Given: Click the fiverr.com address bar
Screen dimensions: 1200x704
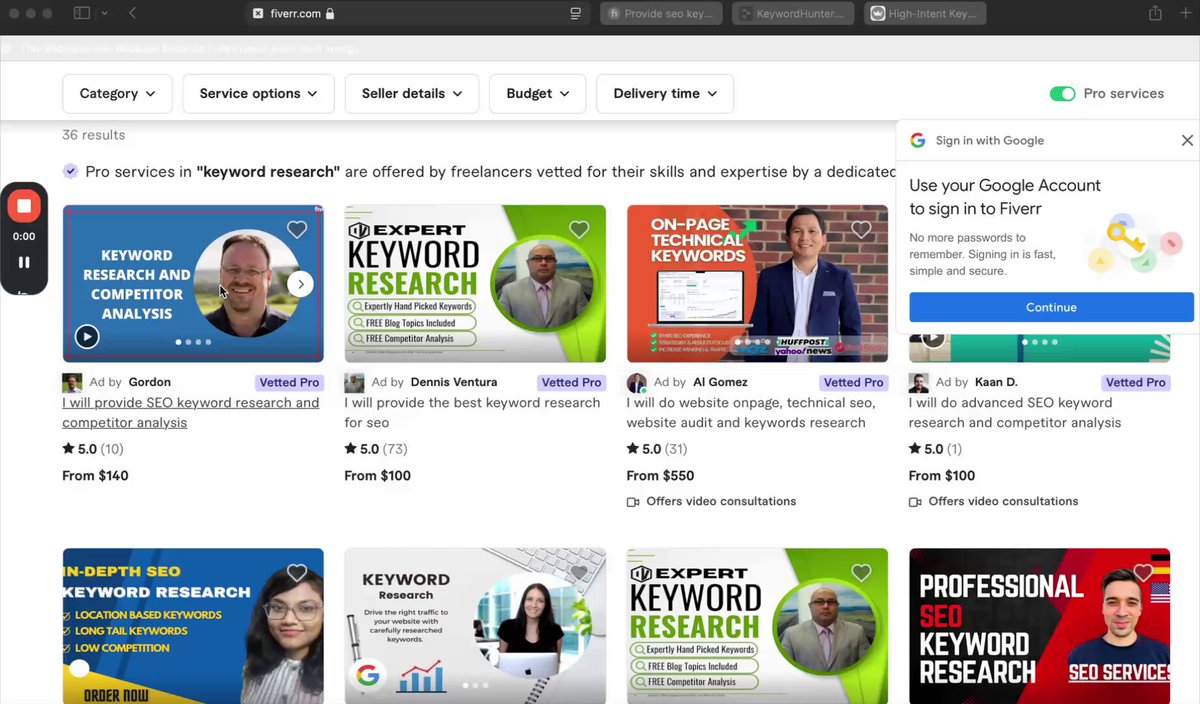Looking at the screenshot, I should (418, 13).
